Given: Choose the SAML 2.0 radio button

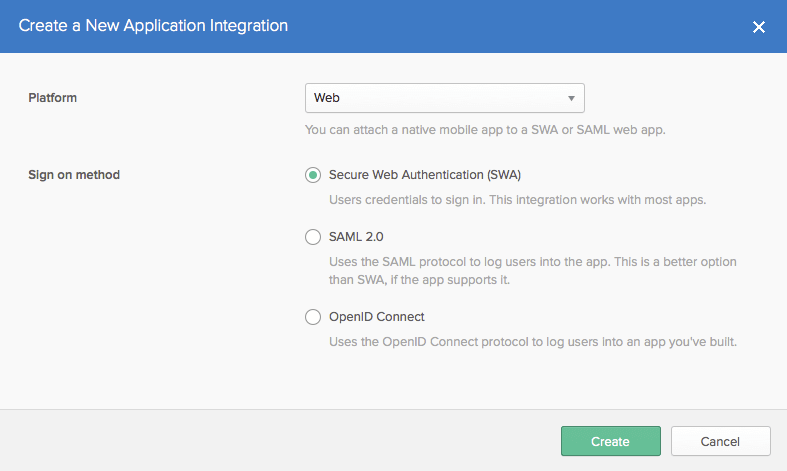Looking at the screenshot, I should [313, 237].
